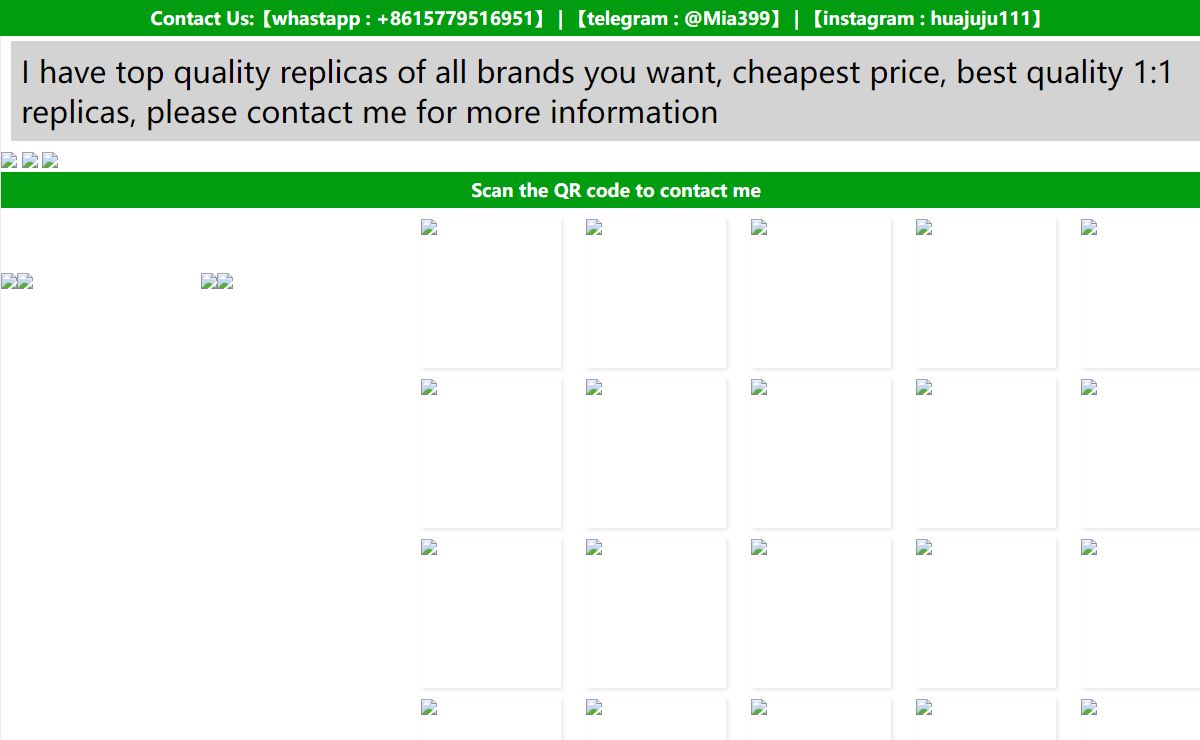Click the second broken image icon below the gray banner

(30, 160)
